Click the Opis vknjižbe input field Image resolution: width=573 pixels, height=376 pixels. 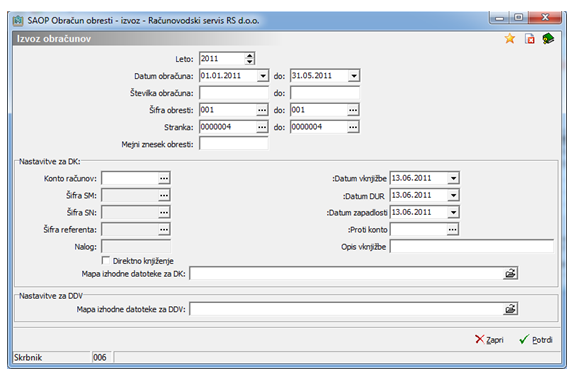pyautogui.click(x=471, y=247)
